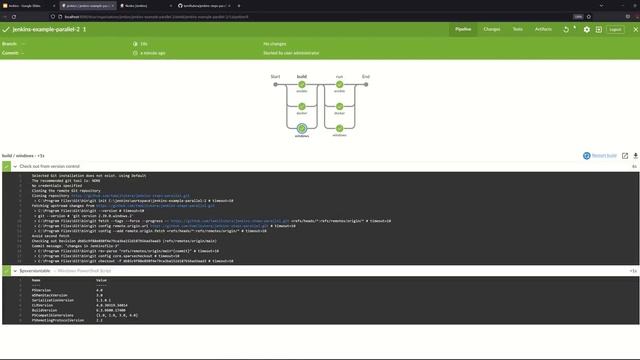Click the build stage label

pyautogui.click(x=302, y=76)
